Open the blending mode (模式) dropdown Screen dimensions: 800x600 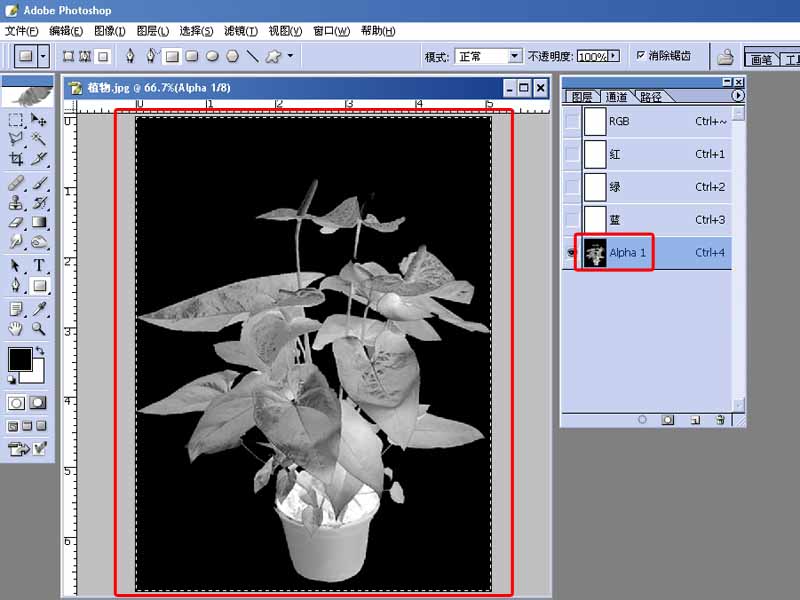(514, 56)
